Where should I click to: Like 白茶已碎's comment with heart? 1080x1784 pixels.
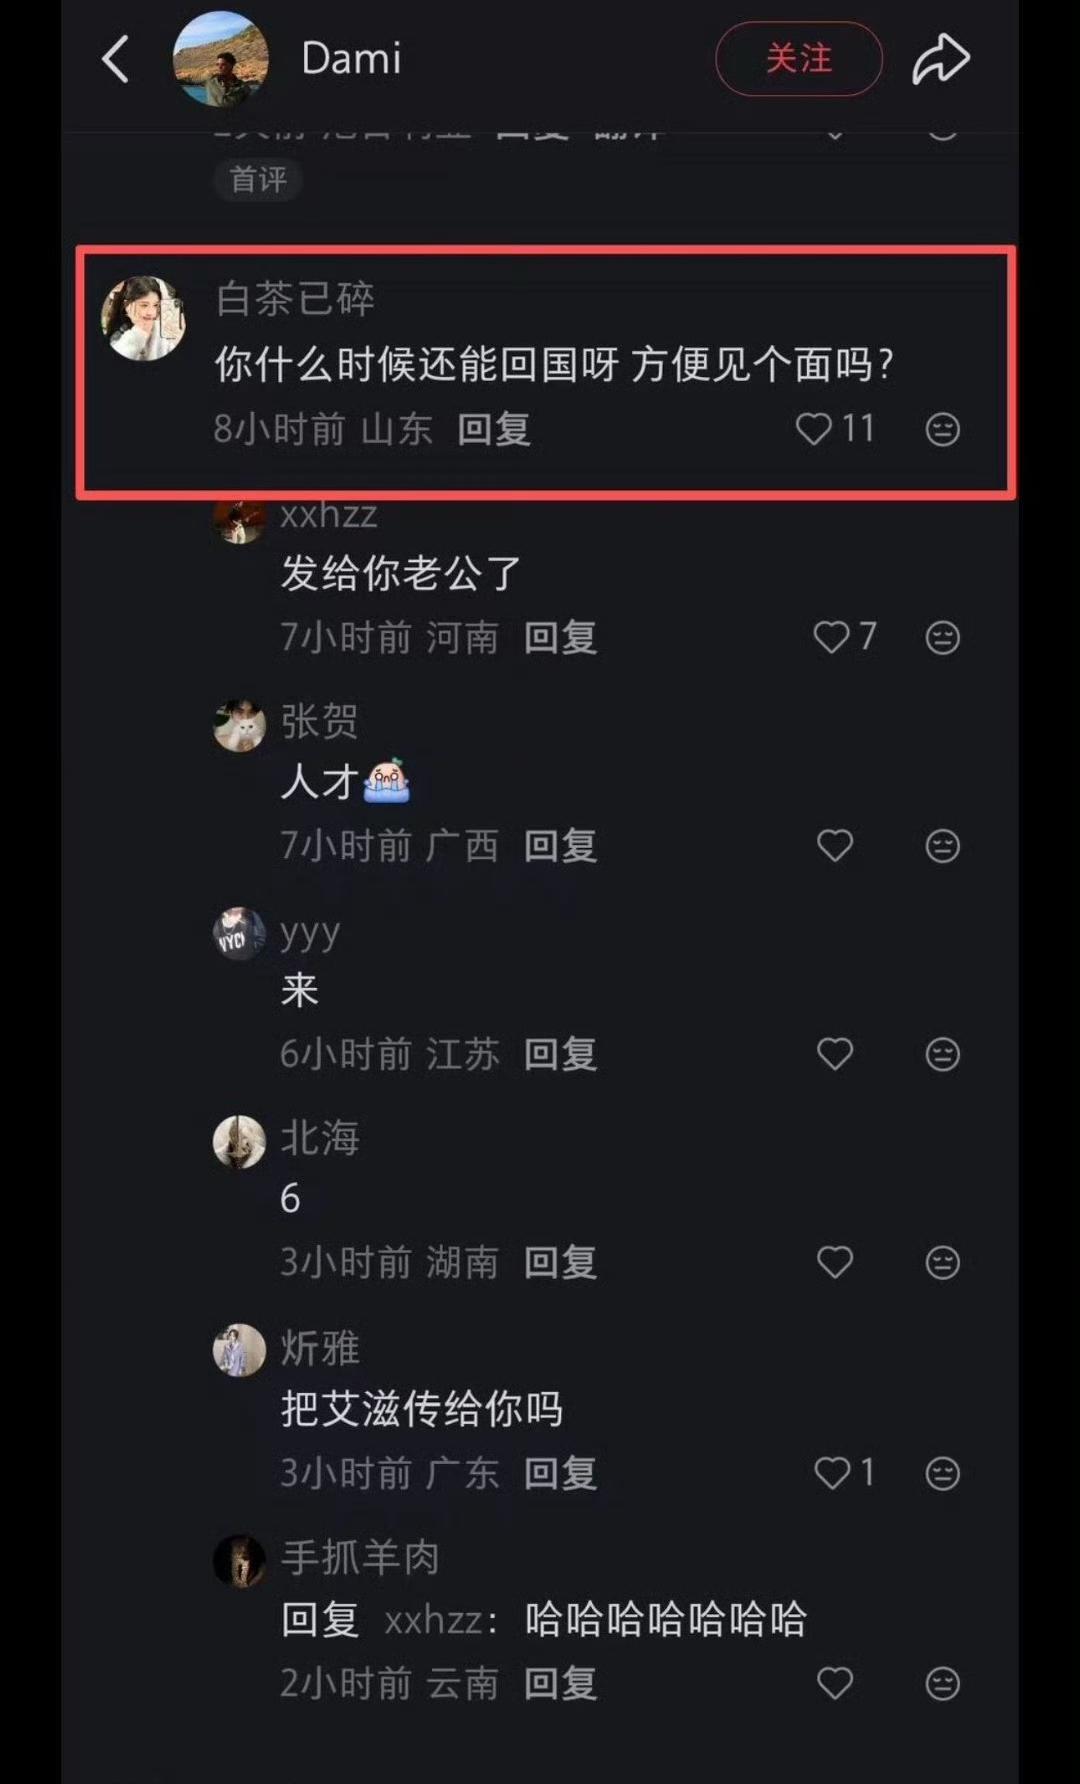click(x=813, y=429)
